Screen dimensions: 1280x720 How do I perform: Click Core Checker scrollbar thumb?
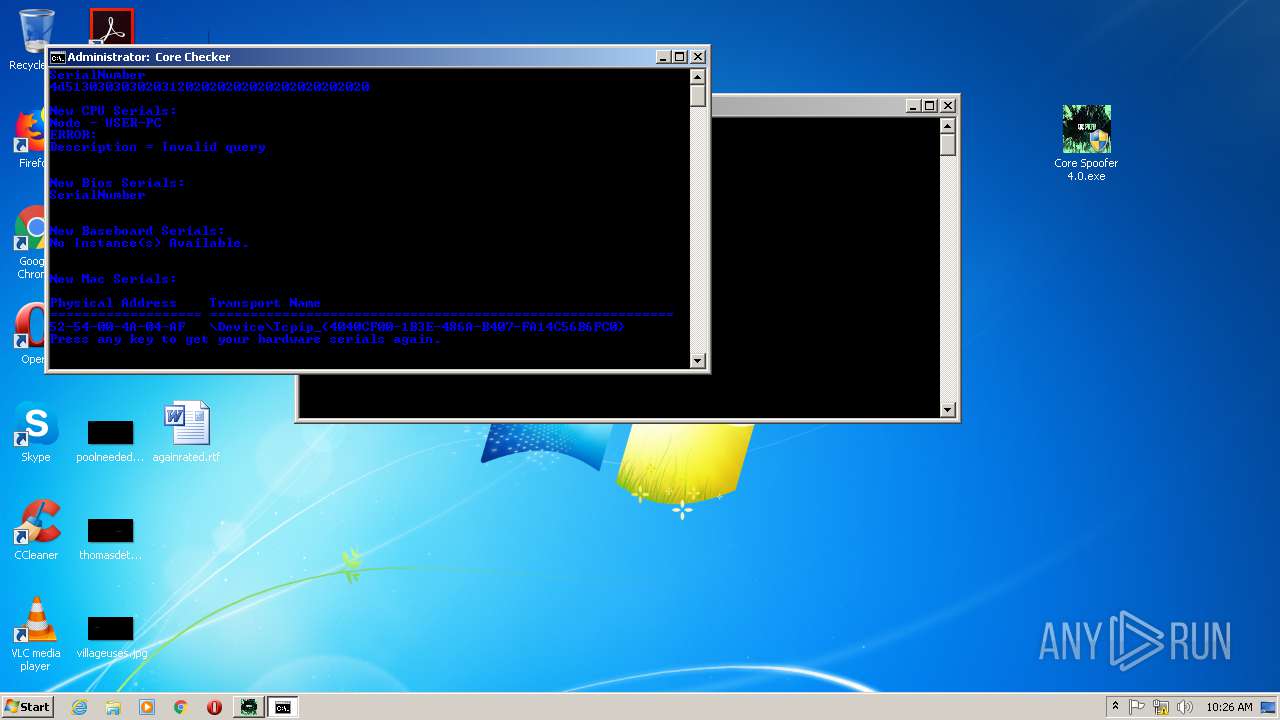[698, 96]
